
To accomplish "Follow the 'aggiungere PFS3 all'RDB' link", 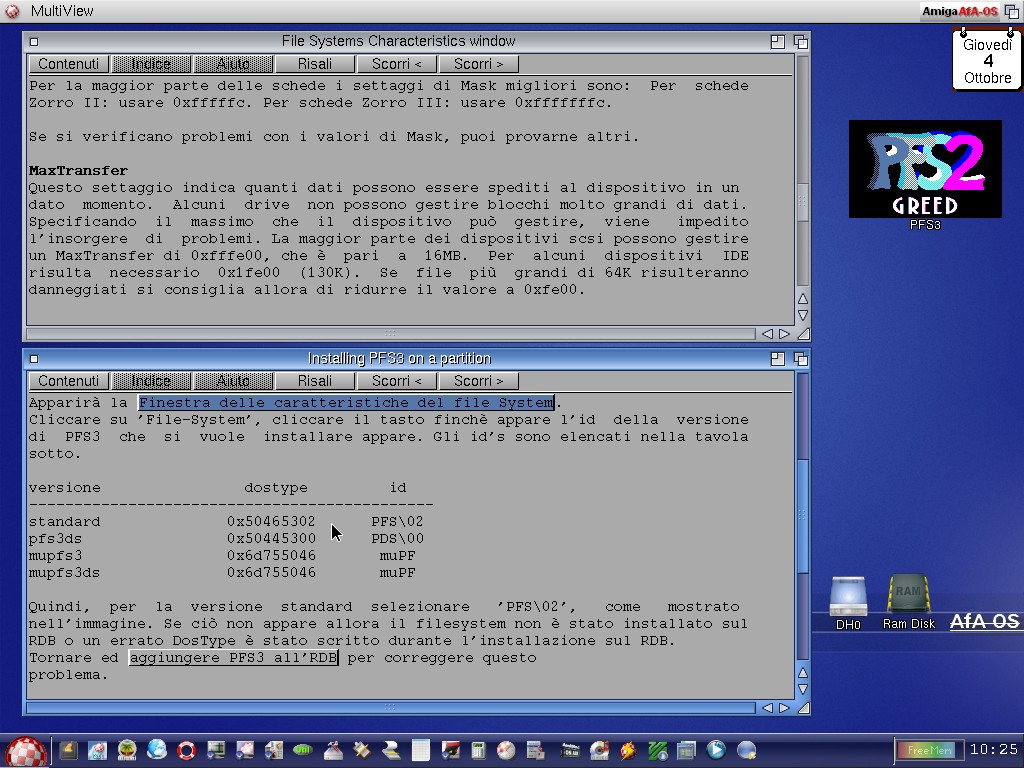I will [x=233, y=658].
